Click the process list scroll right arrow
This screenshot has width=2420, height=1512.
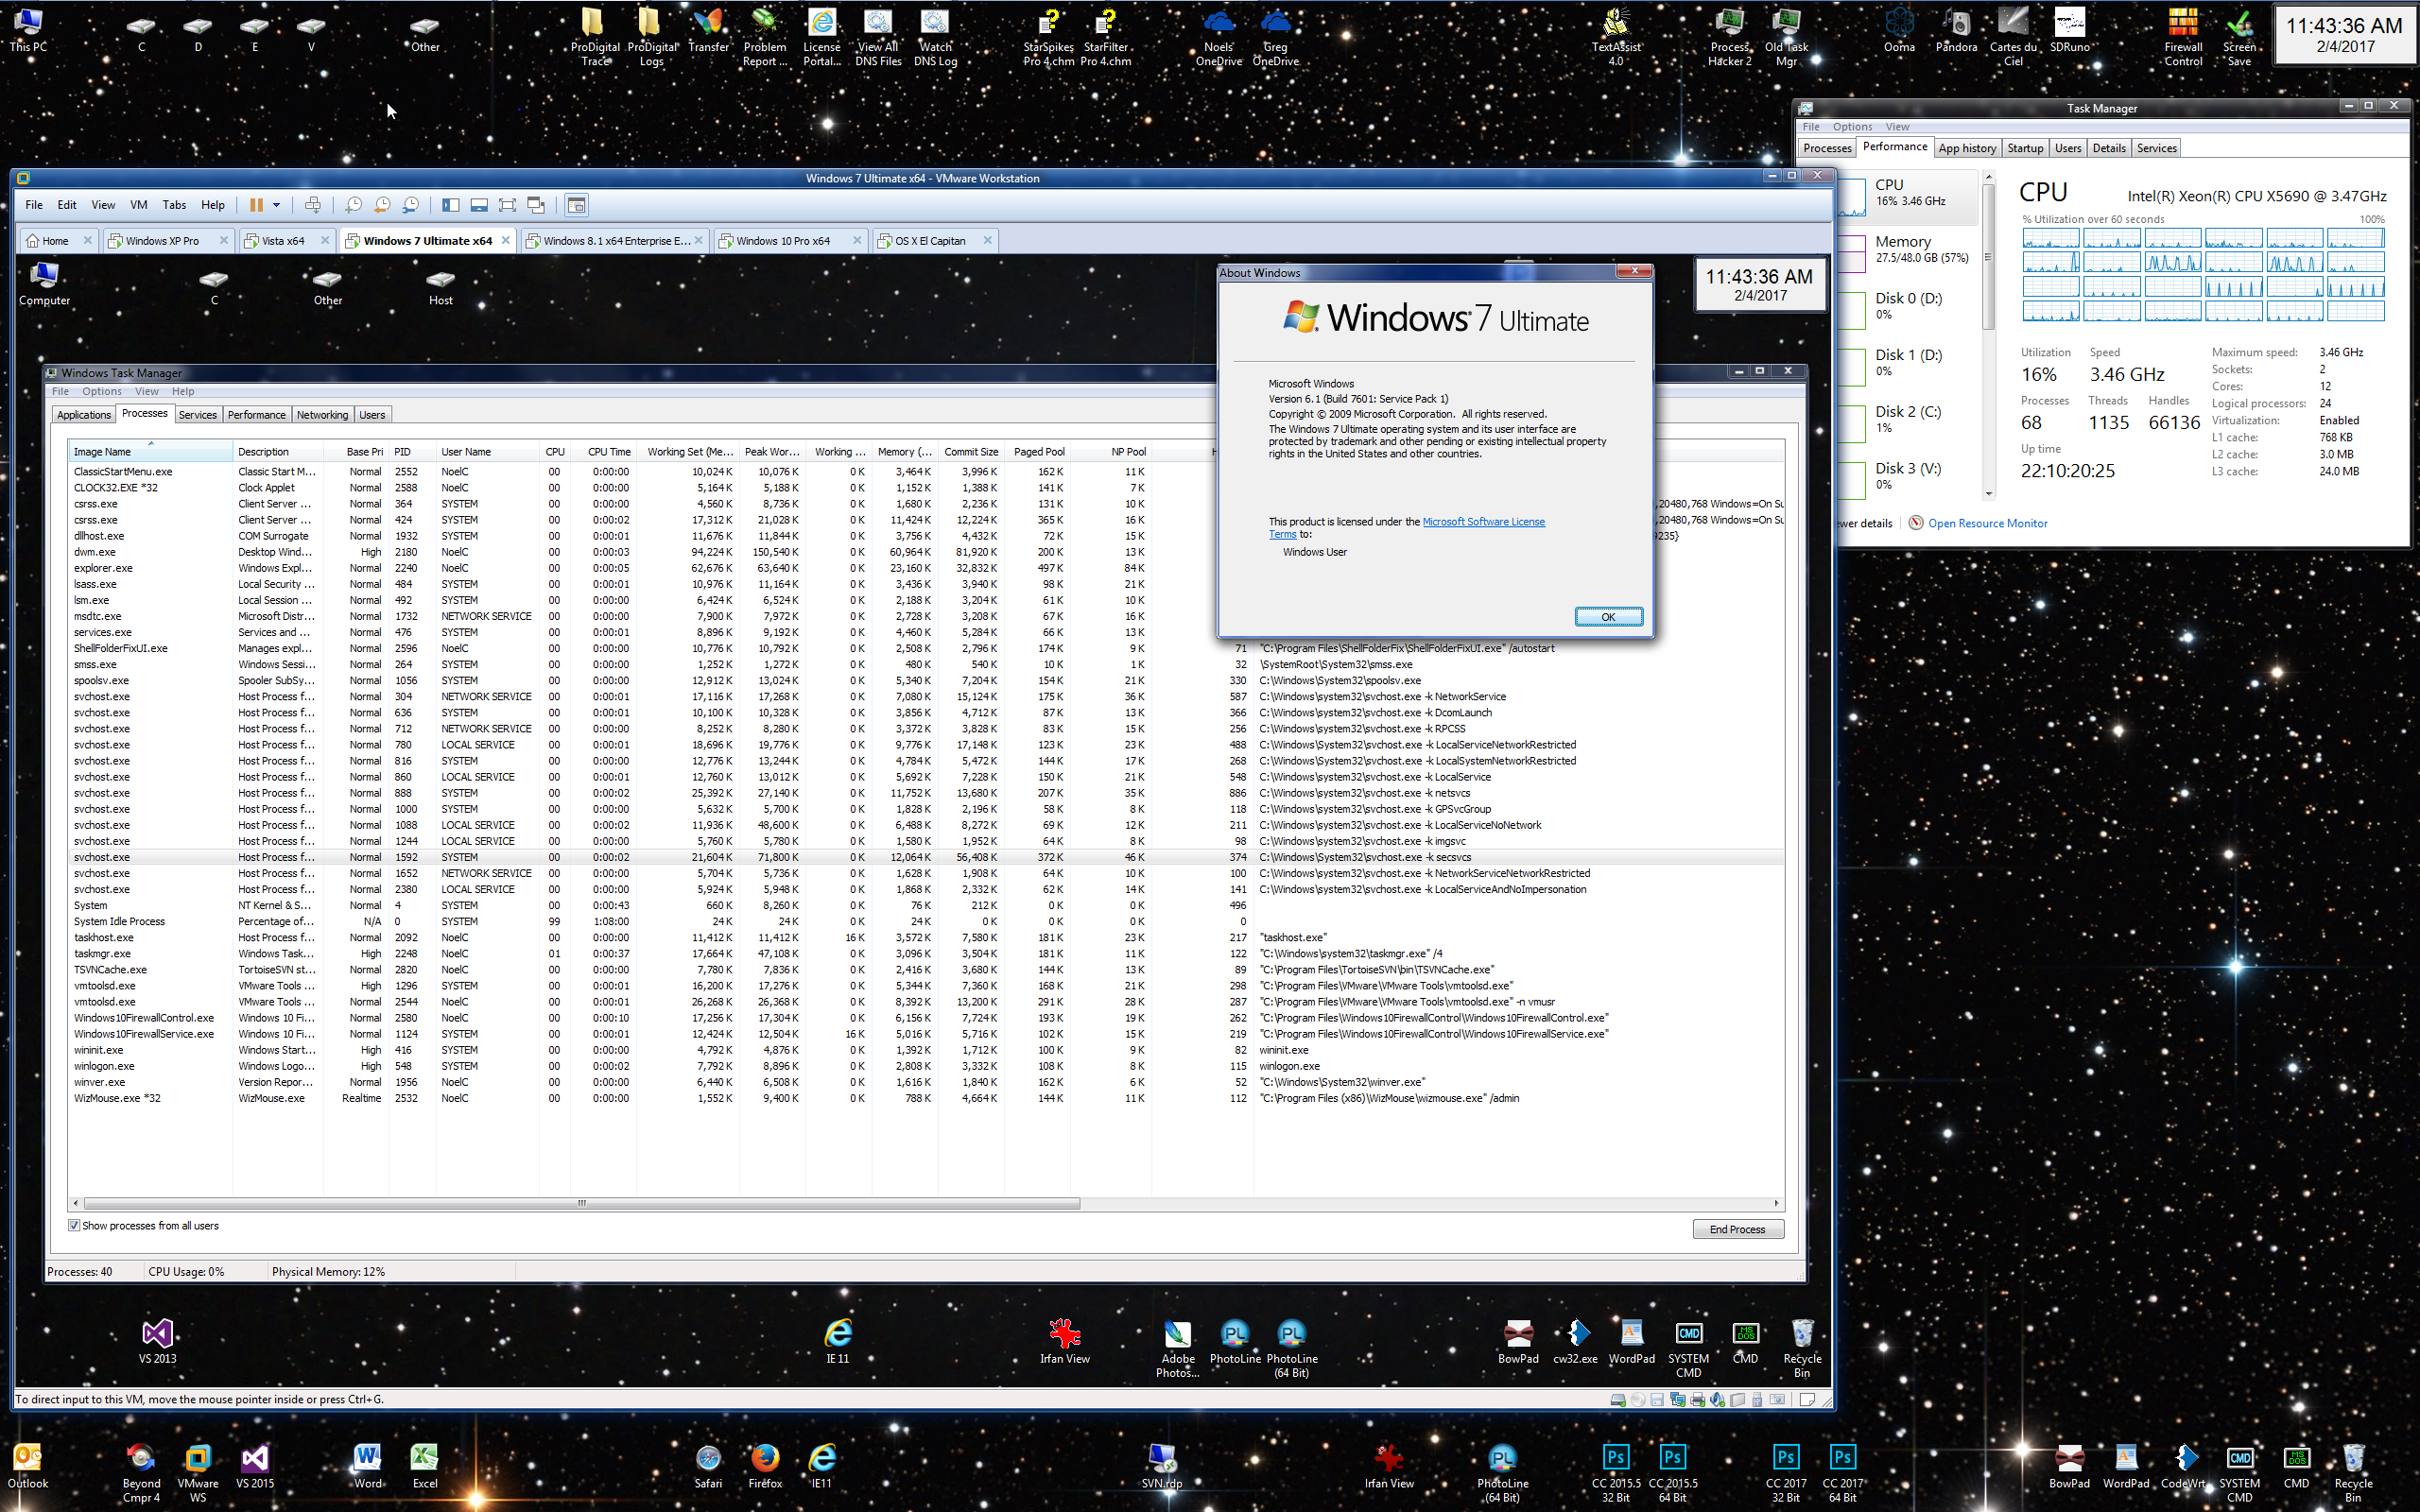pos(1776,1203)
